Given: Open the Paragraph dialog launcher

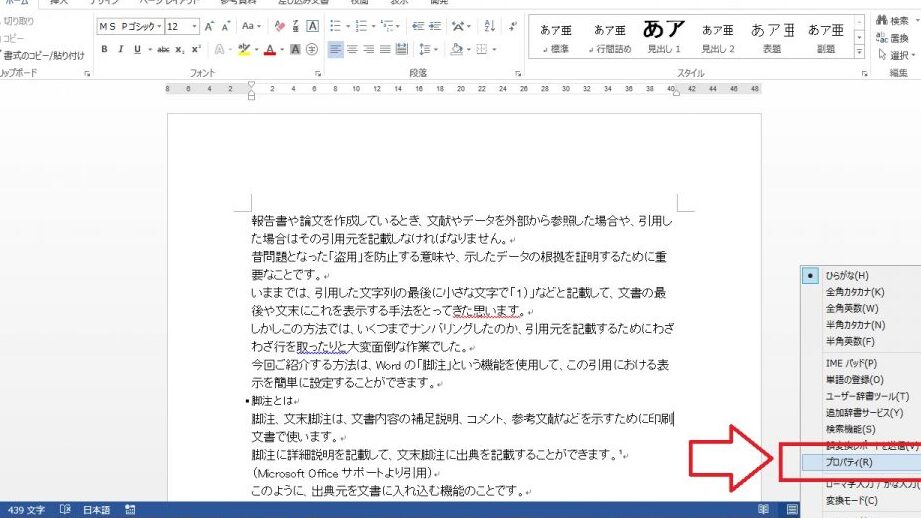Looking at the screenshot, I should pyautogui.click(x=518, y=73).
